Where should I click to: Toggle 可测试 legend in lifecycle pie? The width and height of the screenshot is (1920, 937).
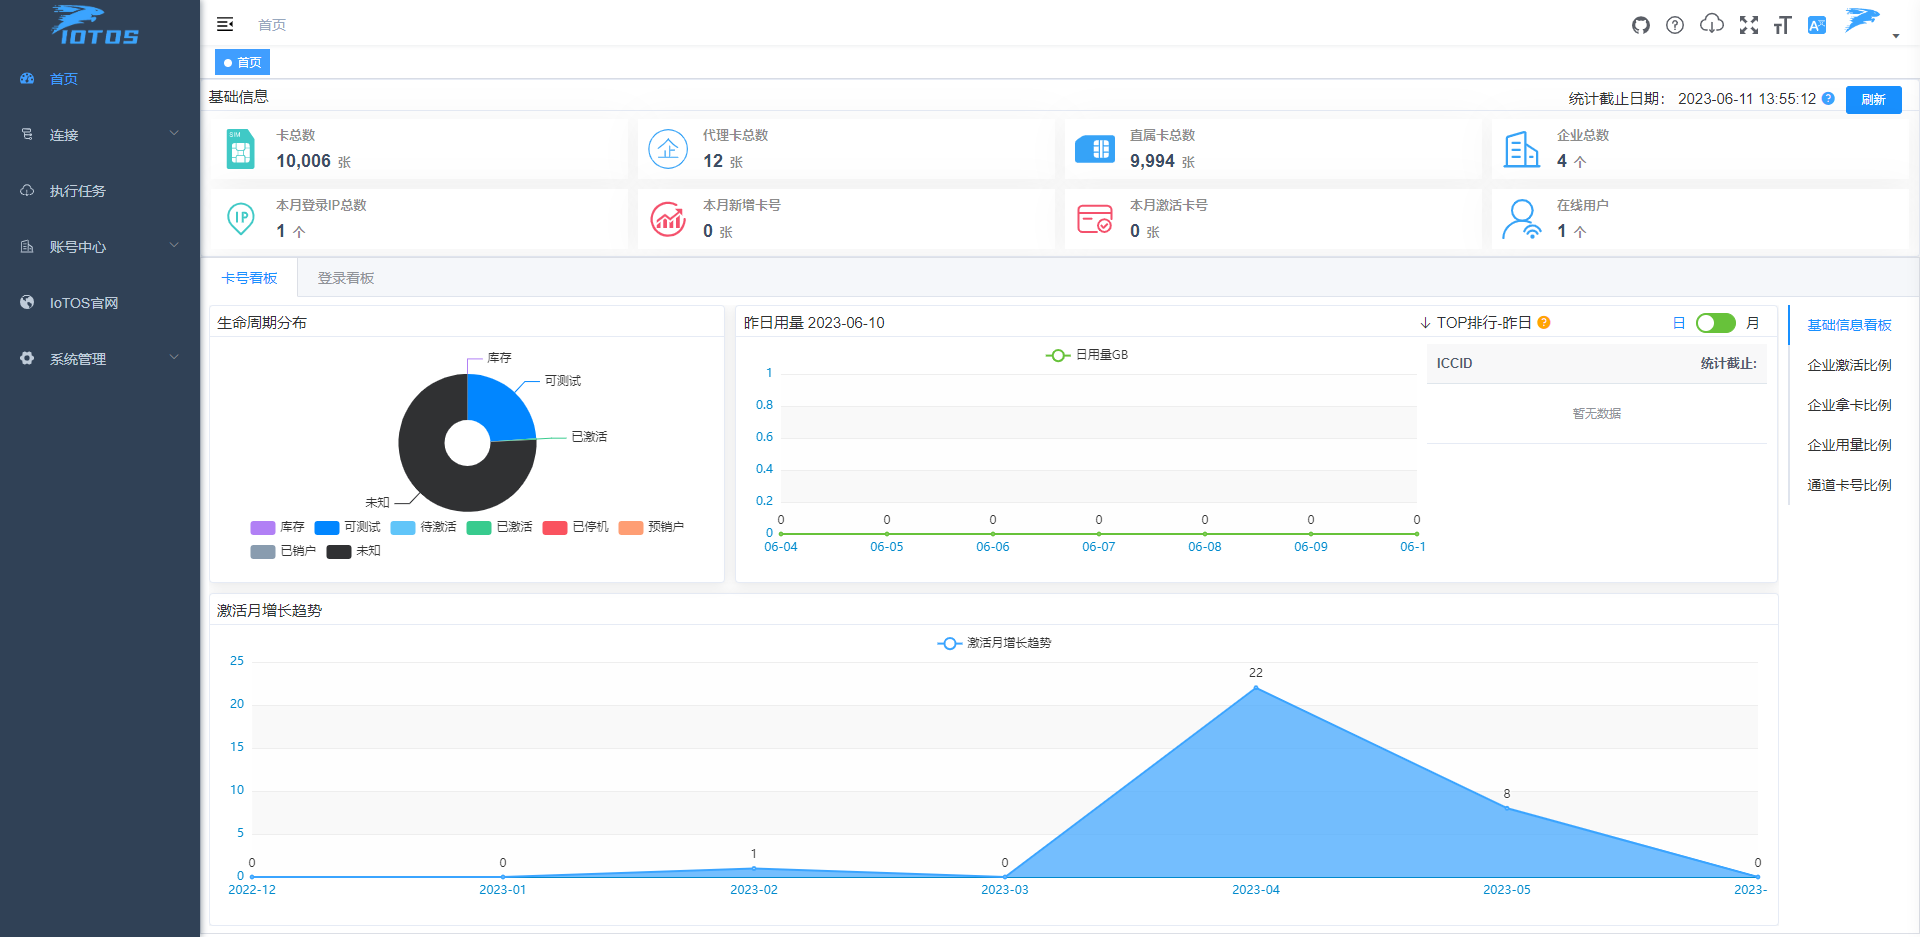[347, 527]
